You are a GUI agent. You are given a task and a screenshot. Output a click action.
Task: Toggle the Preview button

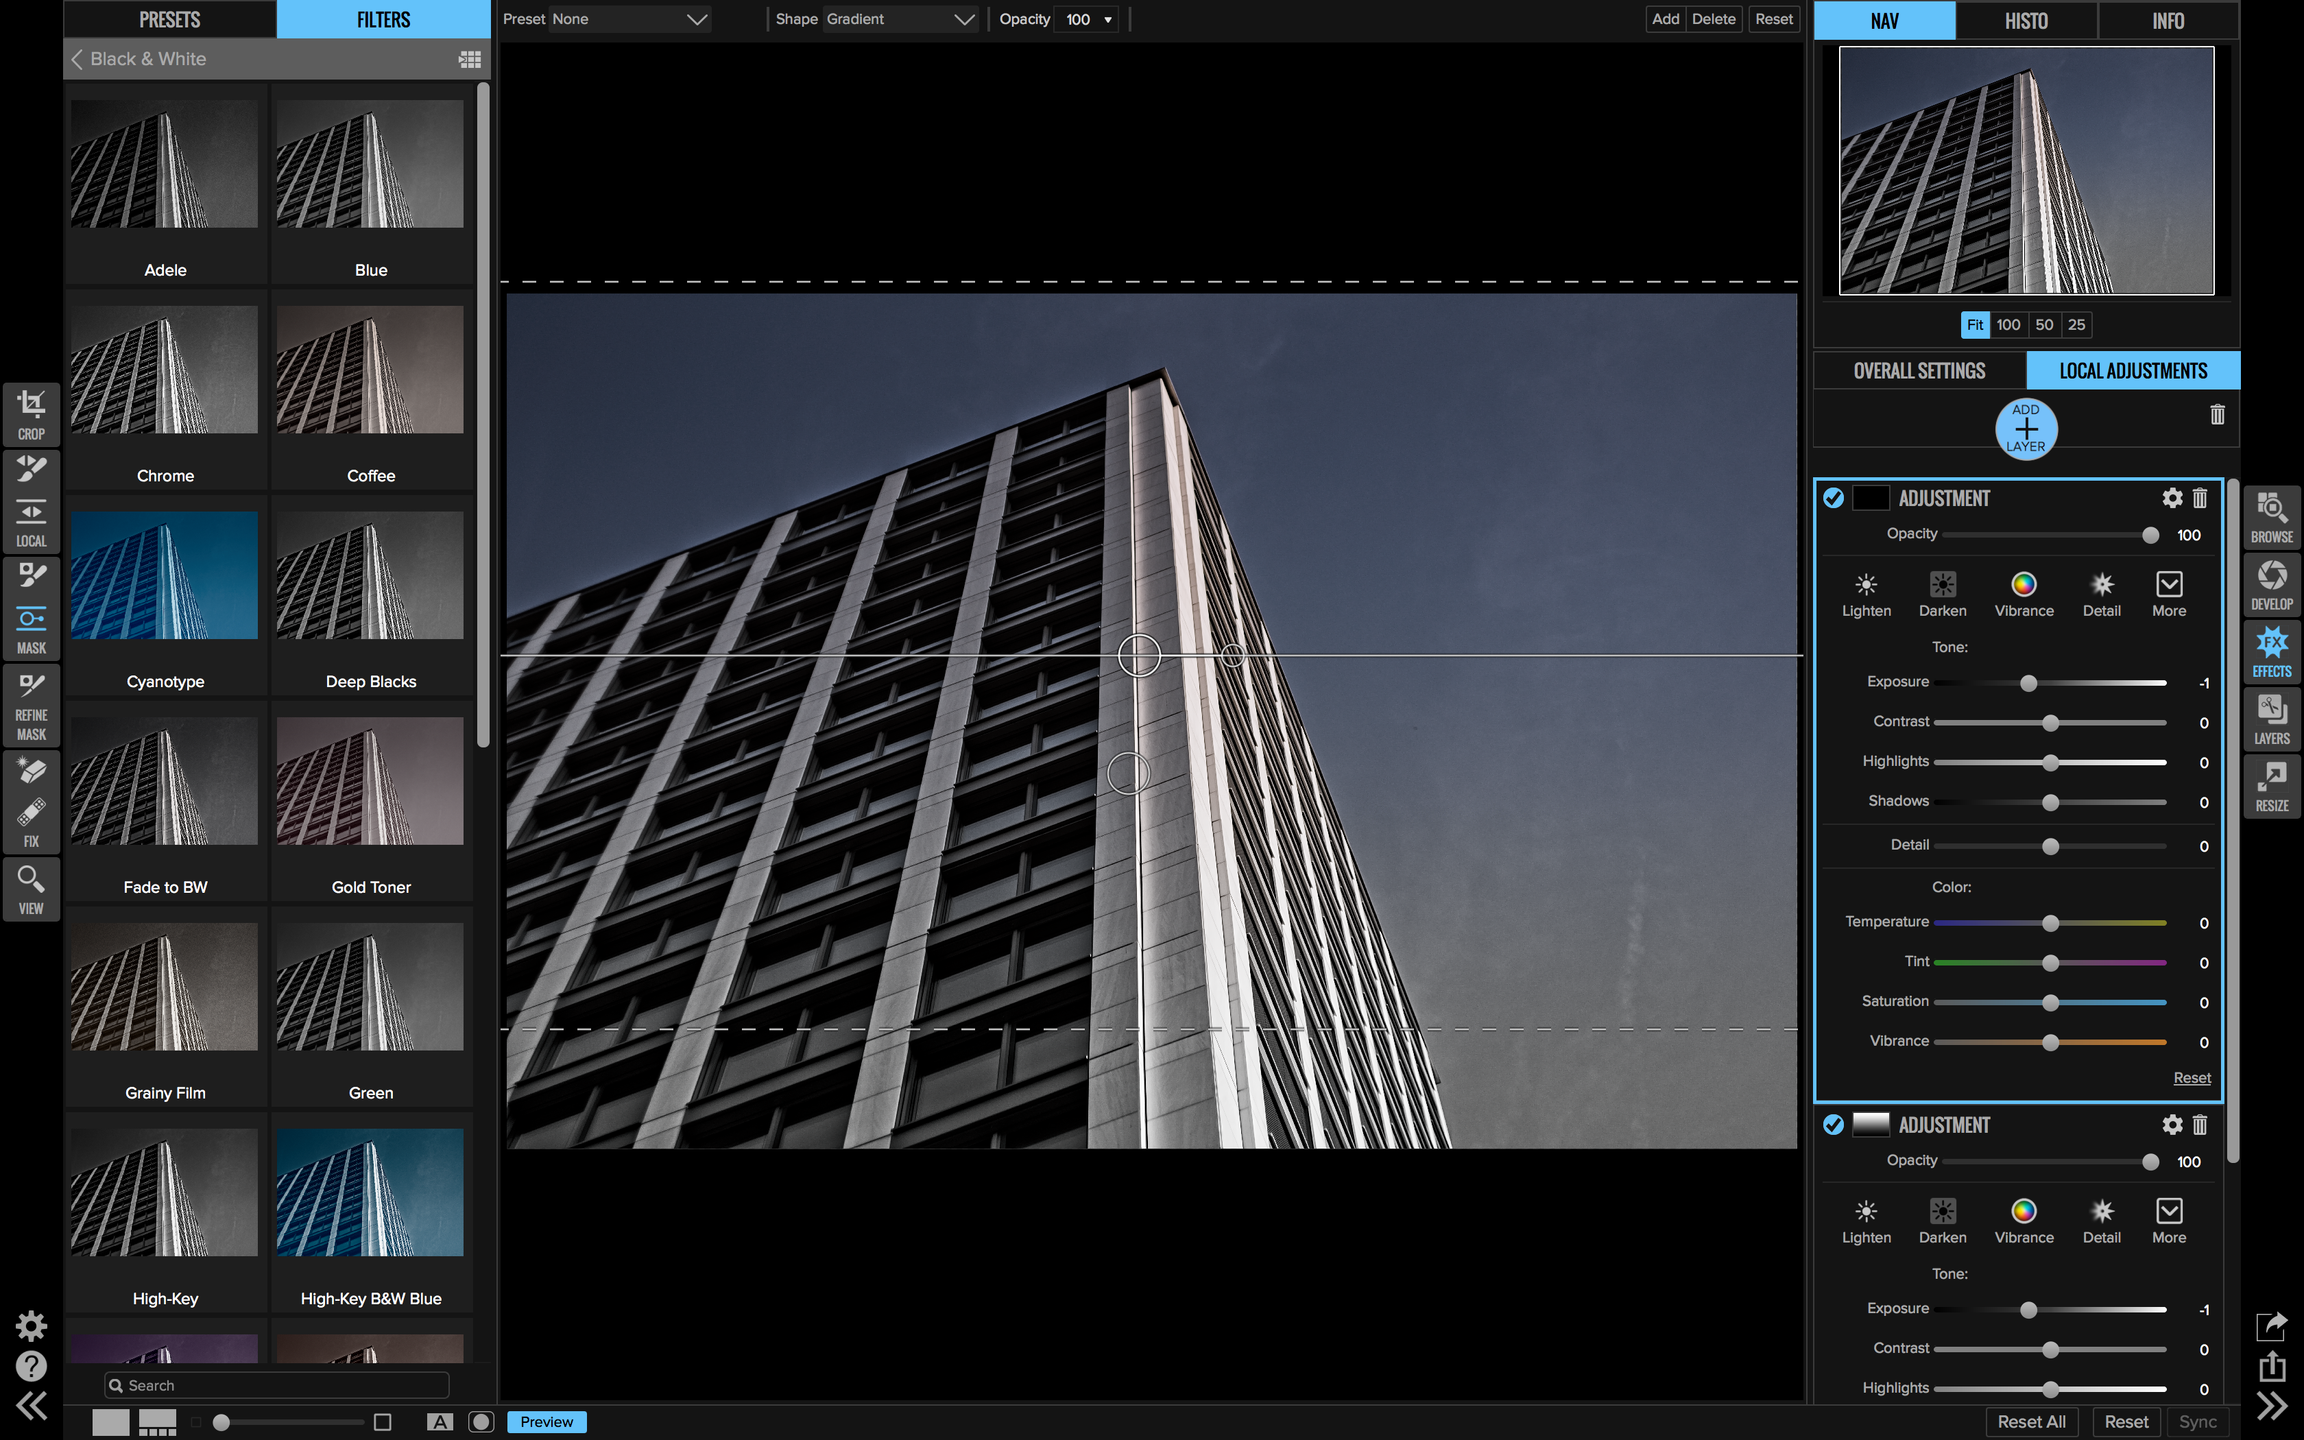(x=546, y=1421)
